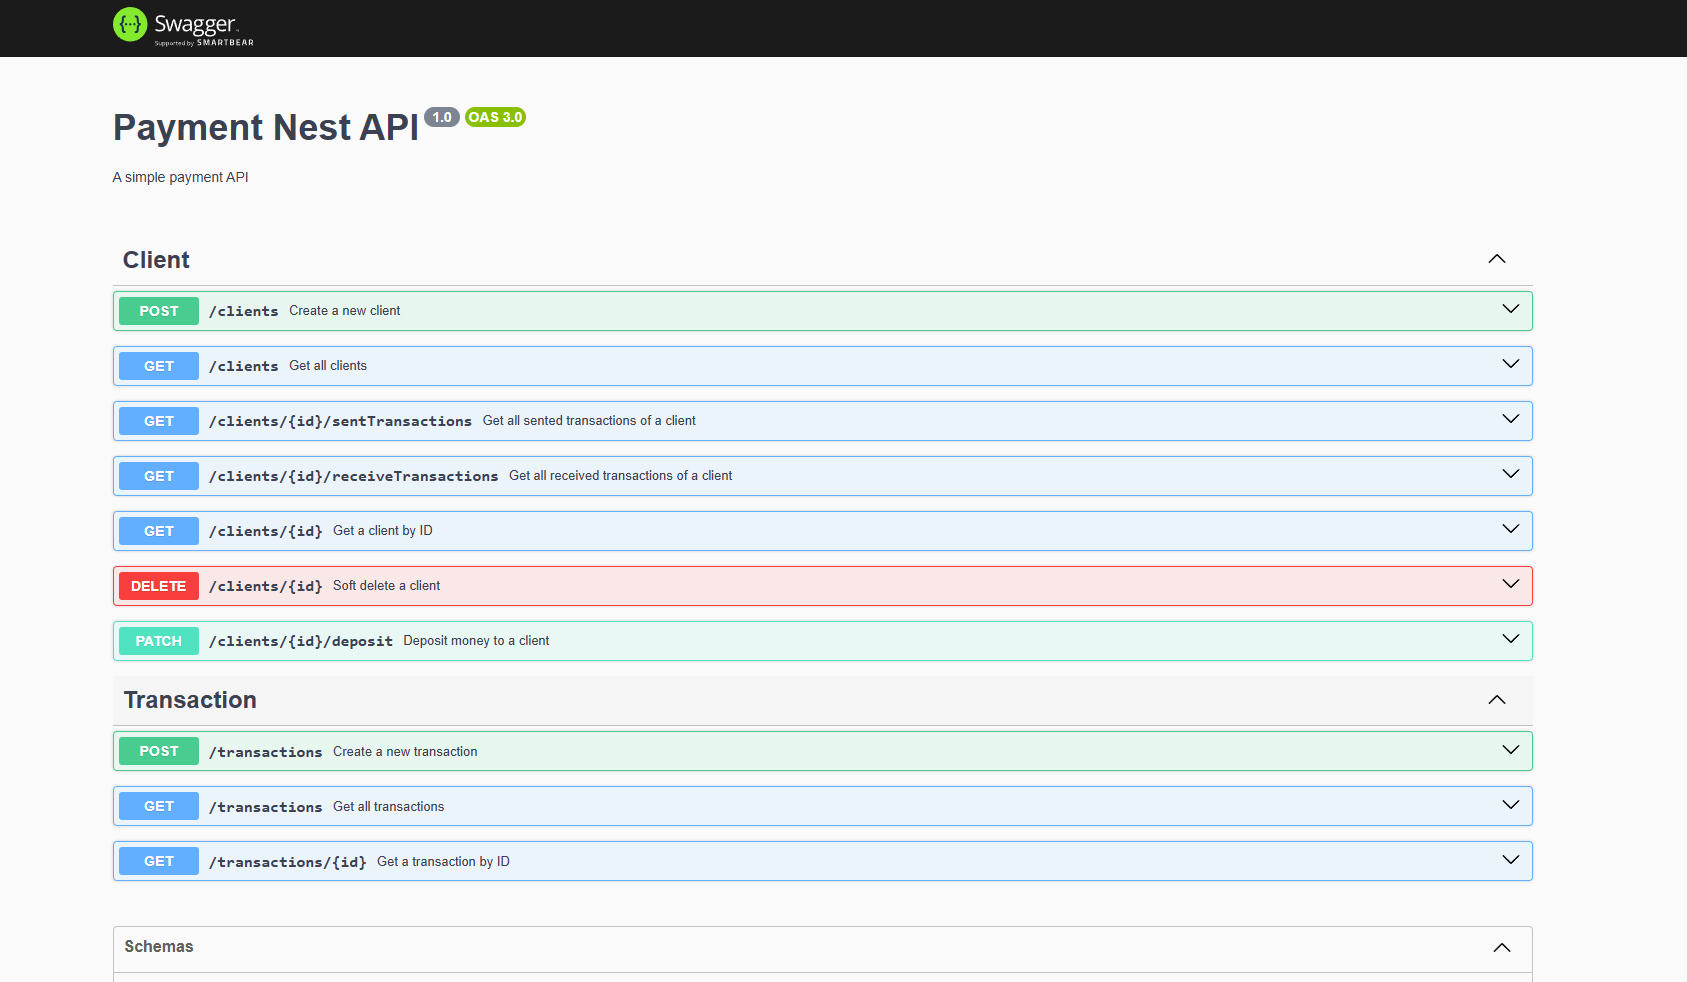
Task: Collapse the Client section
Action: 1496,259
